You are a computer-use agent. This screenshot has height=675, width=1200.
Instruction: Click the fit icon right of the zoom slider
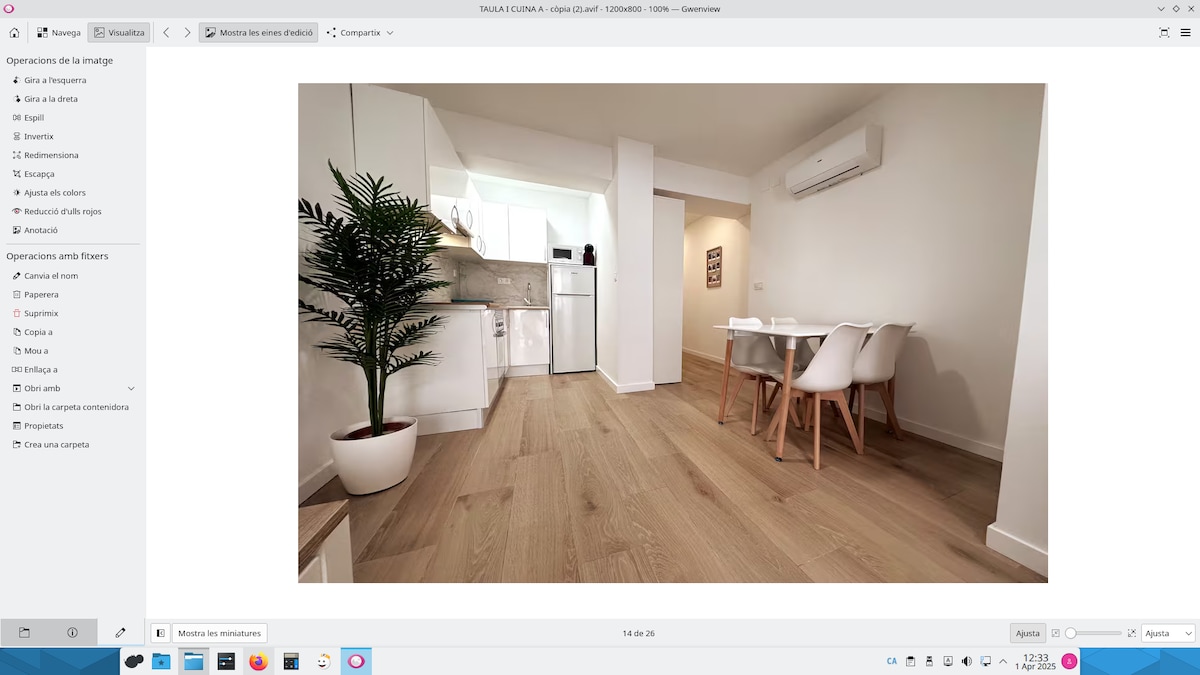(x=1132, y=633)
